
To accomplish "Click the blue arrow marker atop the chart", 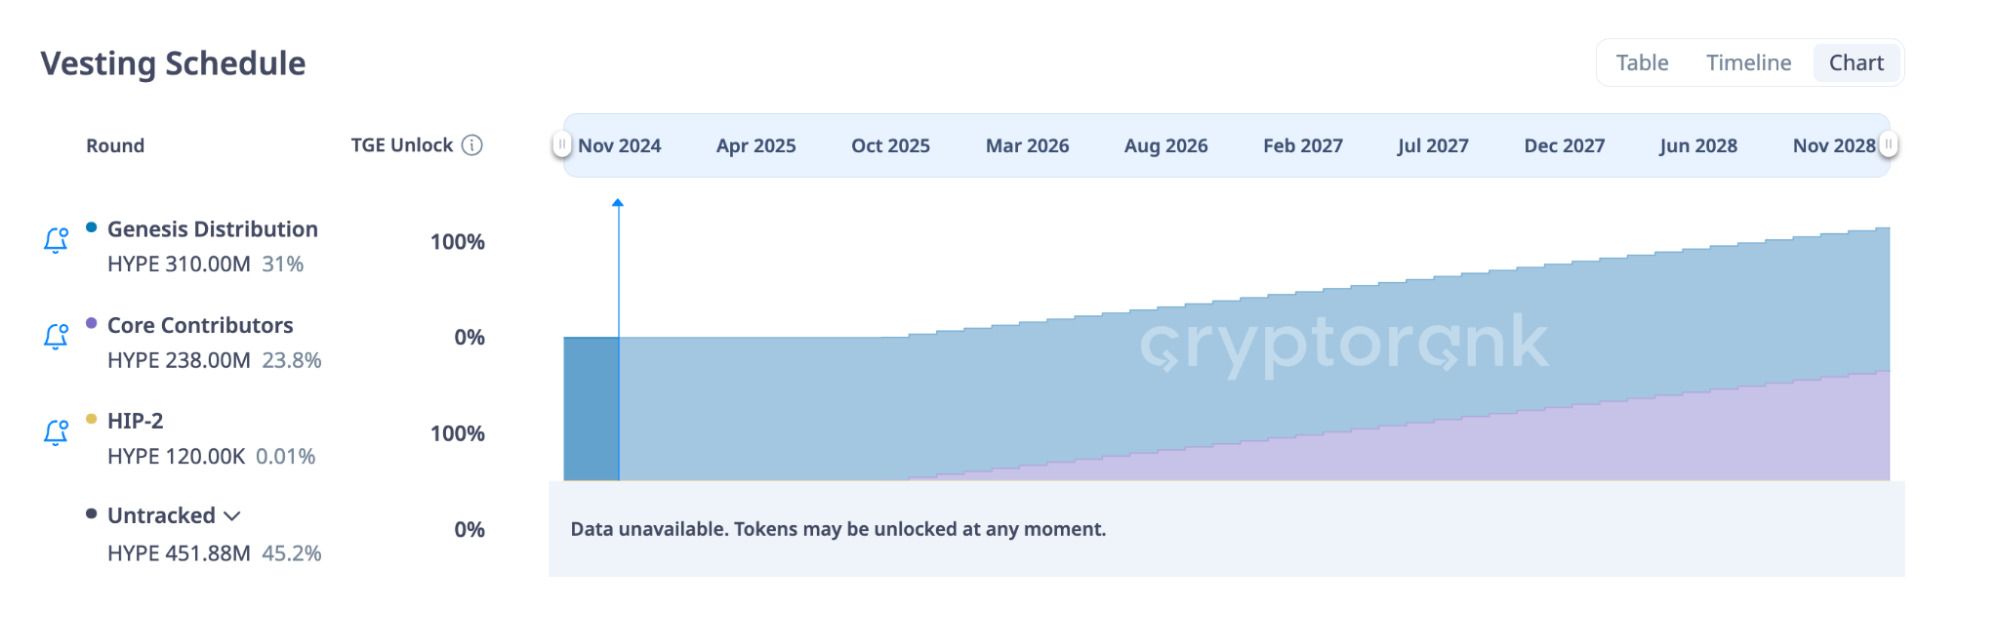I will coord(618,203).
